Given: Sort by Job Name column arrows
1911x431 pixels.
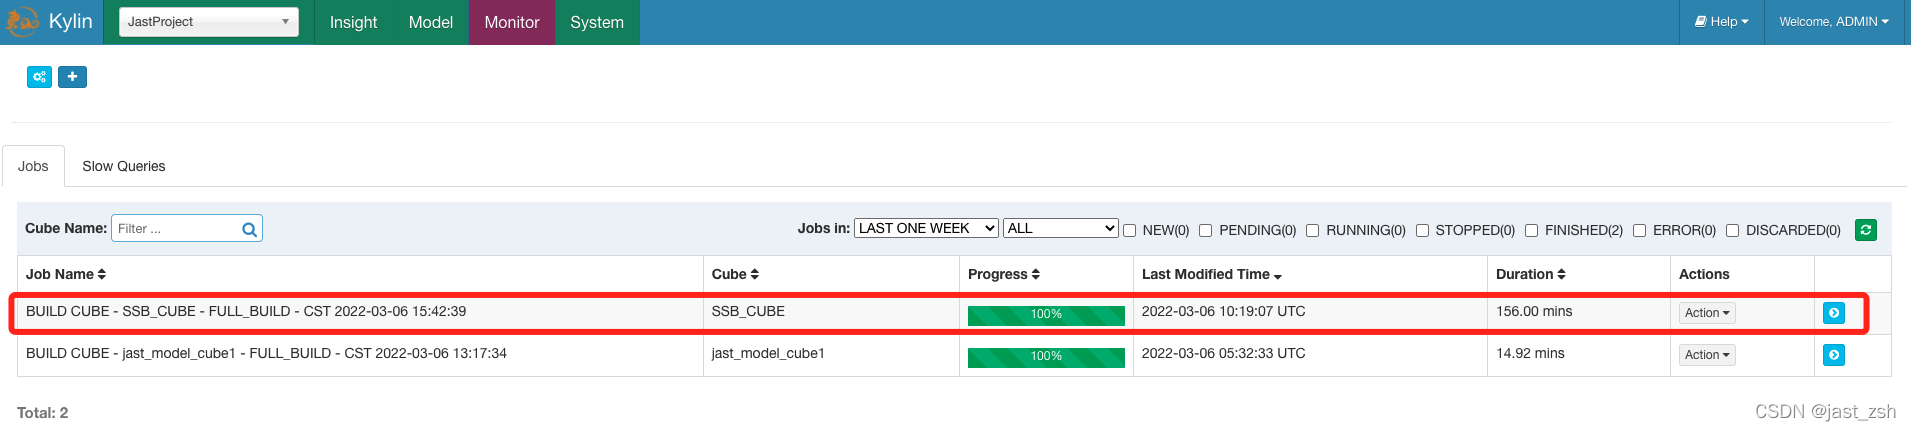Looking at the screenshot, I should pos(102,274).
